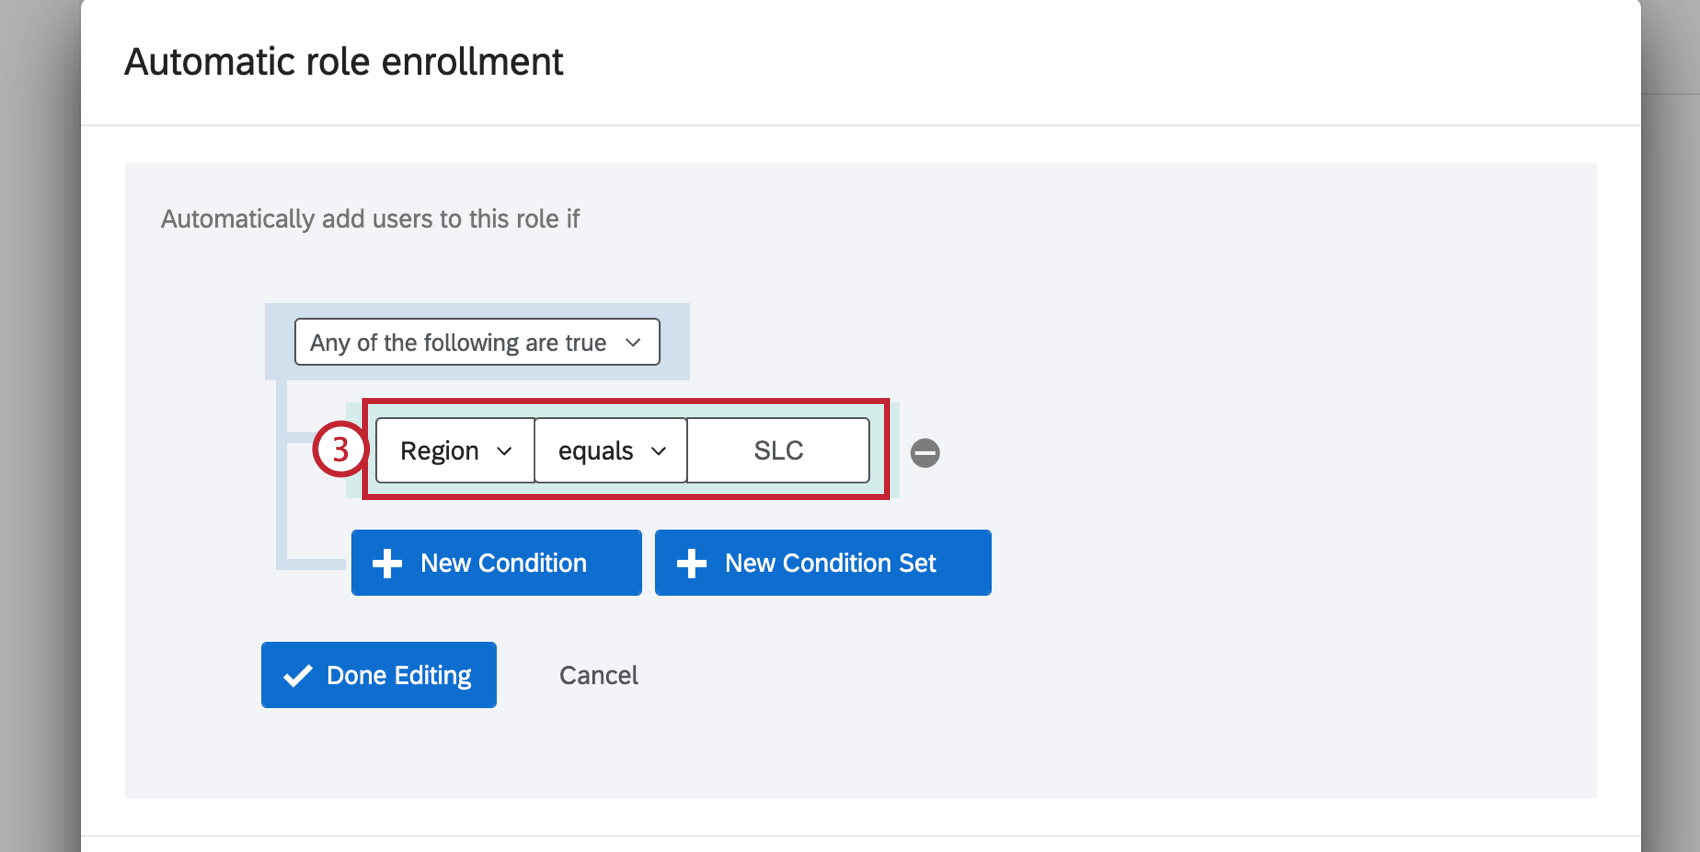Click the "Automatically add users to this role if" text
The width and height of the screenshot is (1700, 852).
pyautogui.click(x=370, y=219)
